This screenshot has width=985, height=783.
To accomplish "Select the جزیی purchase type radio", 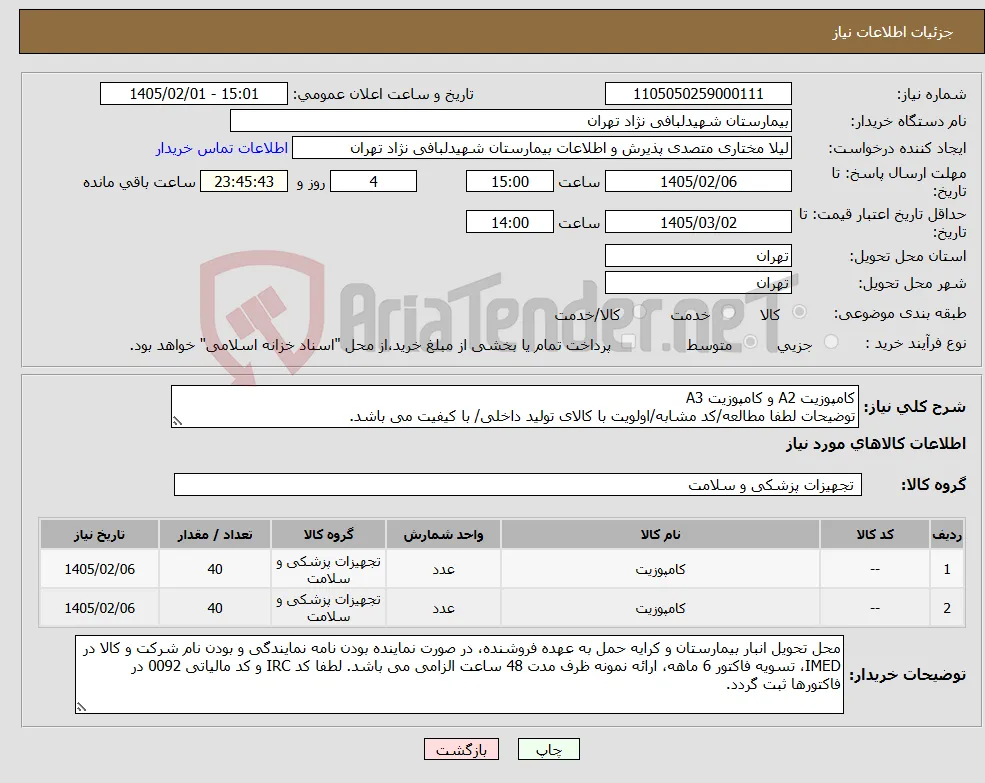I will [x=831, y=342].
